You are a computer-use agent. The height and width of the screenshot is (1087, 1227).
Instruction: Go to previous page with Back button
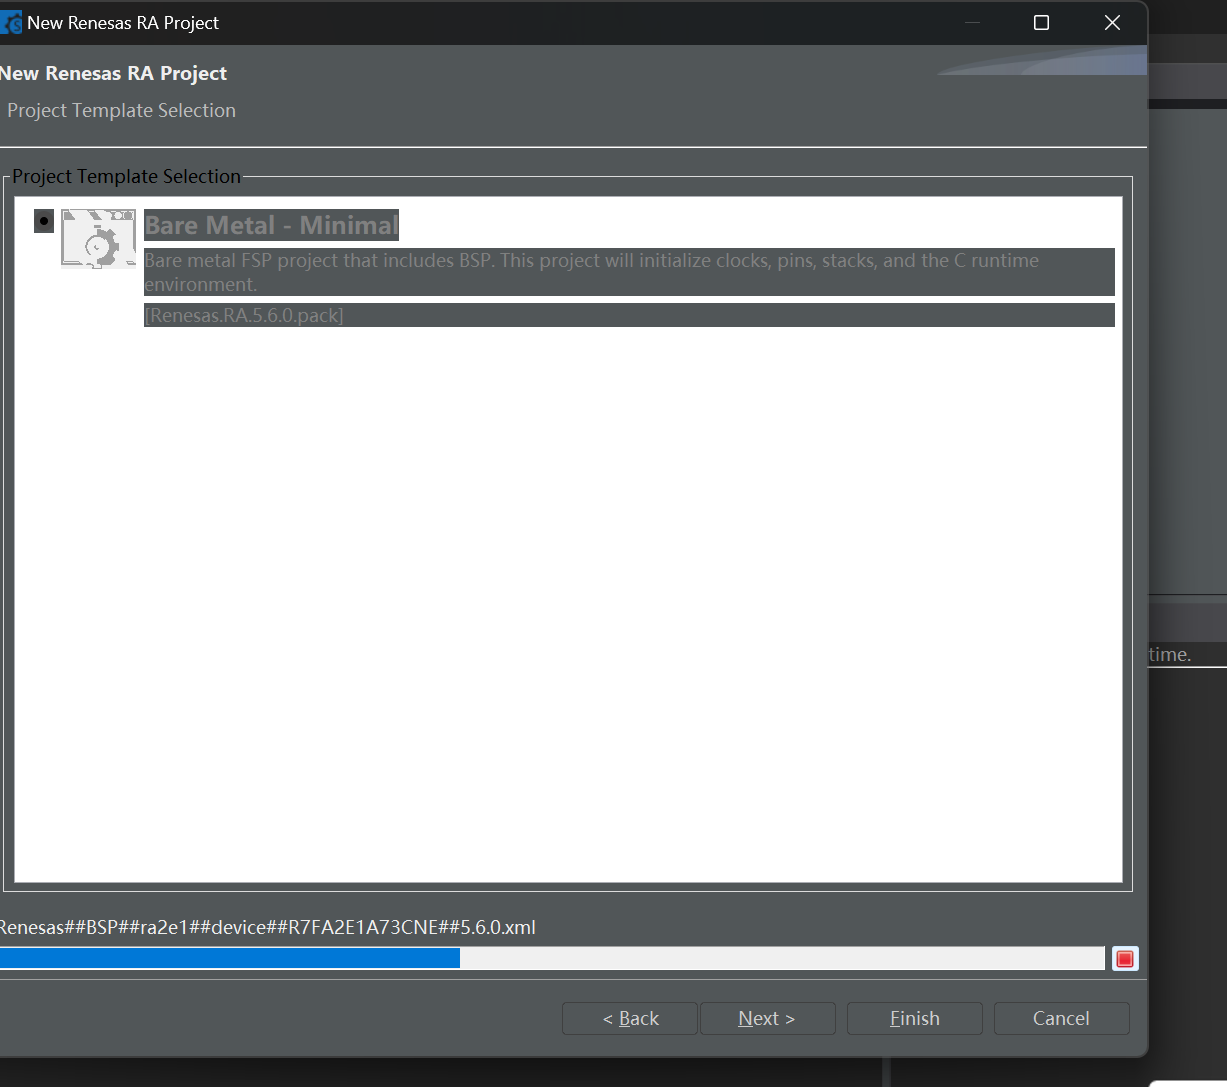pos(630,1018)
